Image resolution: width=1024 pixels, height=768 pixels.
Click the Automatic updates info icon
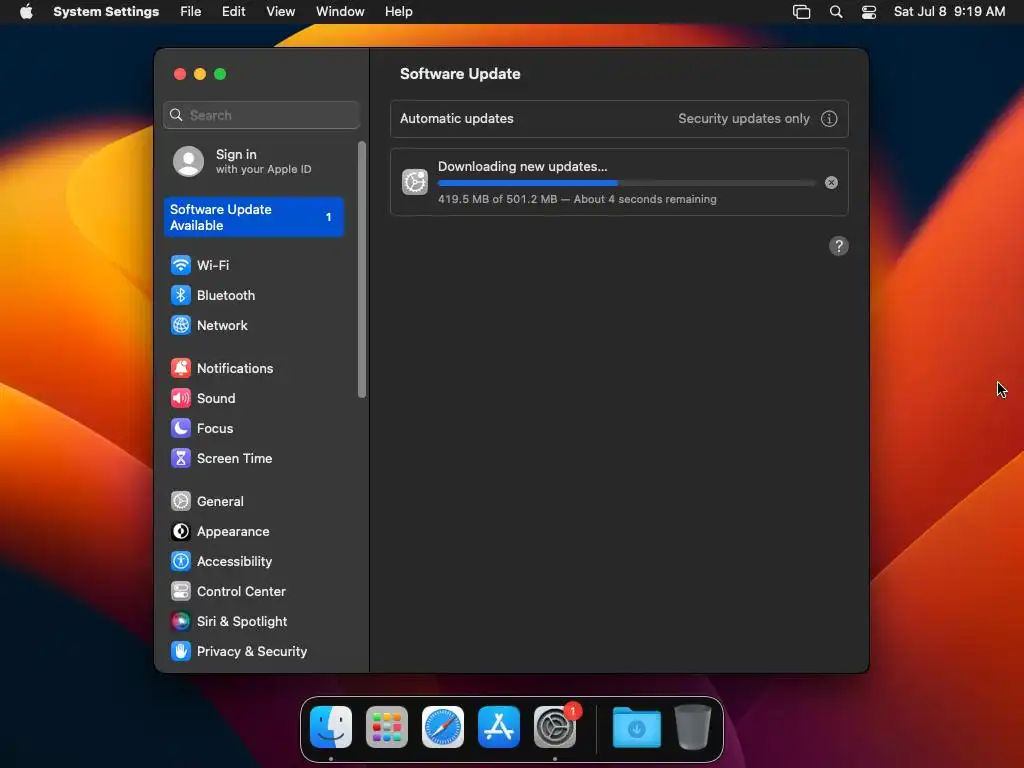[x=829, y=119]
